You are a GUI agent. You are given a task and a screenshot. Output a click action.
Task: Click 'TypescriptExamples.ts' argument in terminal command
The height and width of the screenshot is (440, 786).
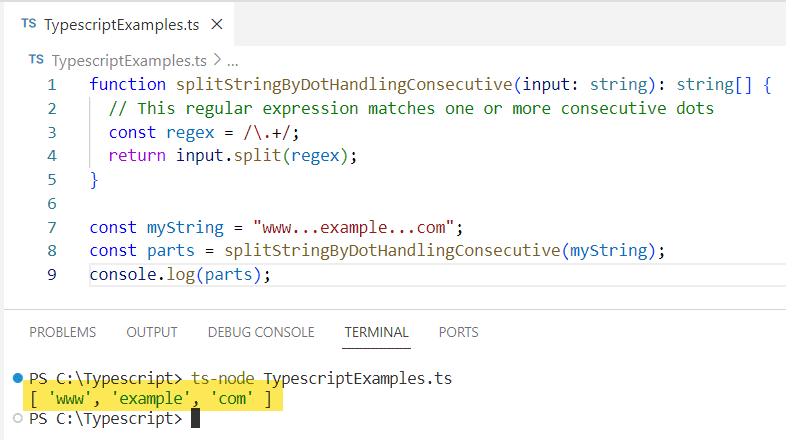pos(357,378)
